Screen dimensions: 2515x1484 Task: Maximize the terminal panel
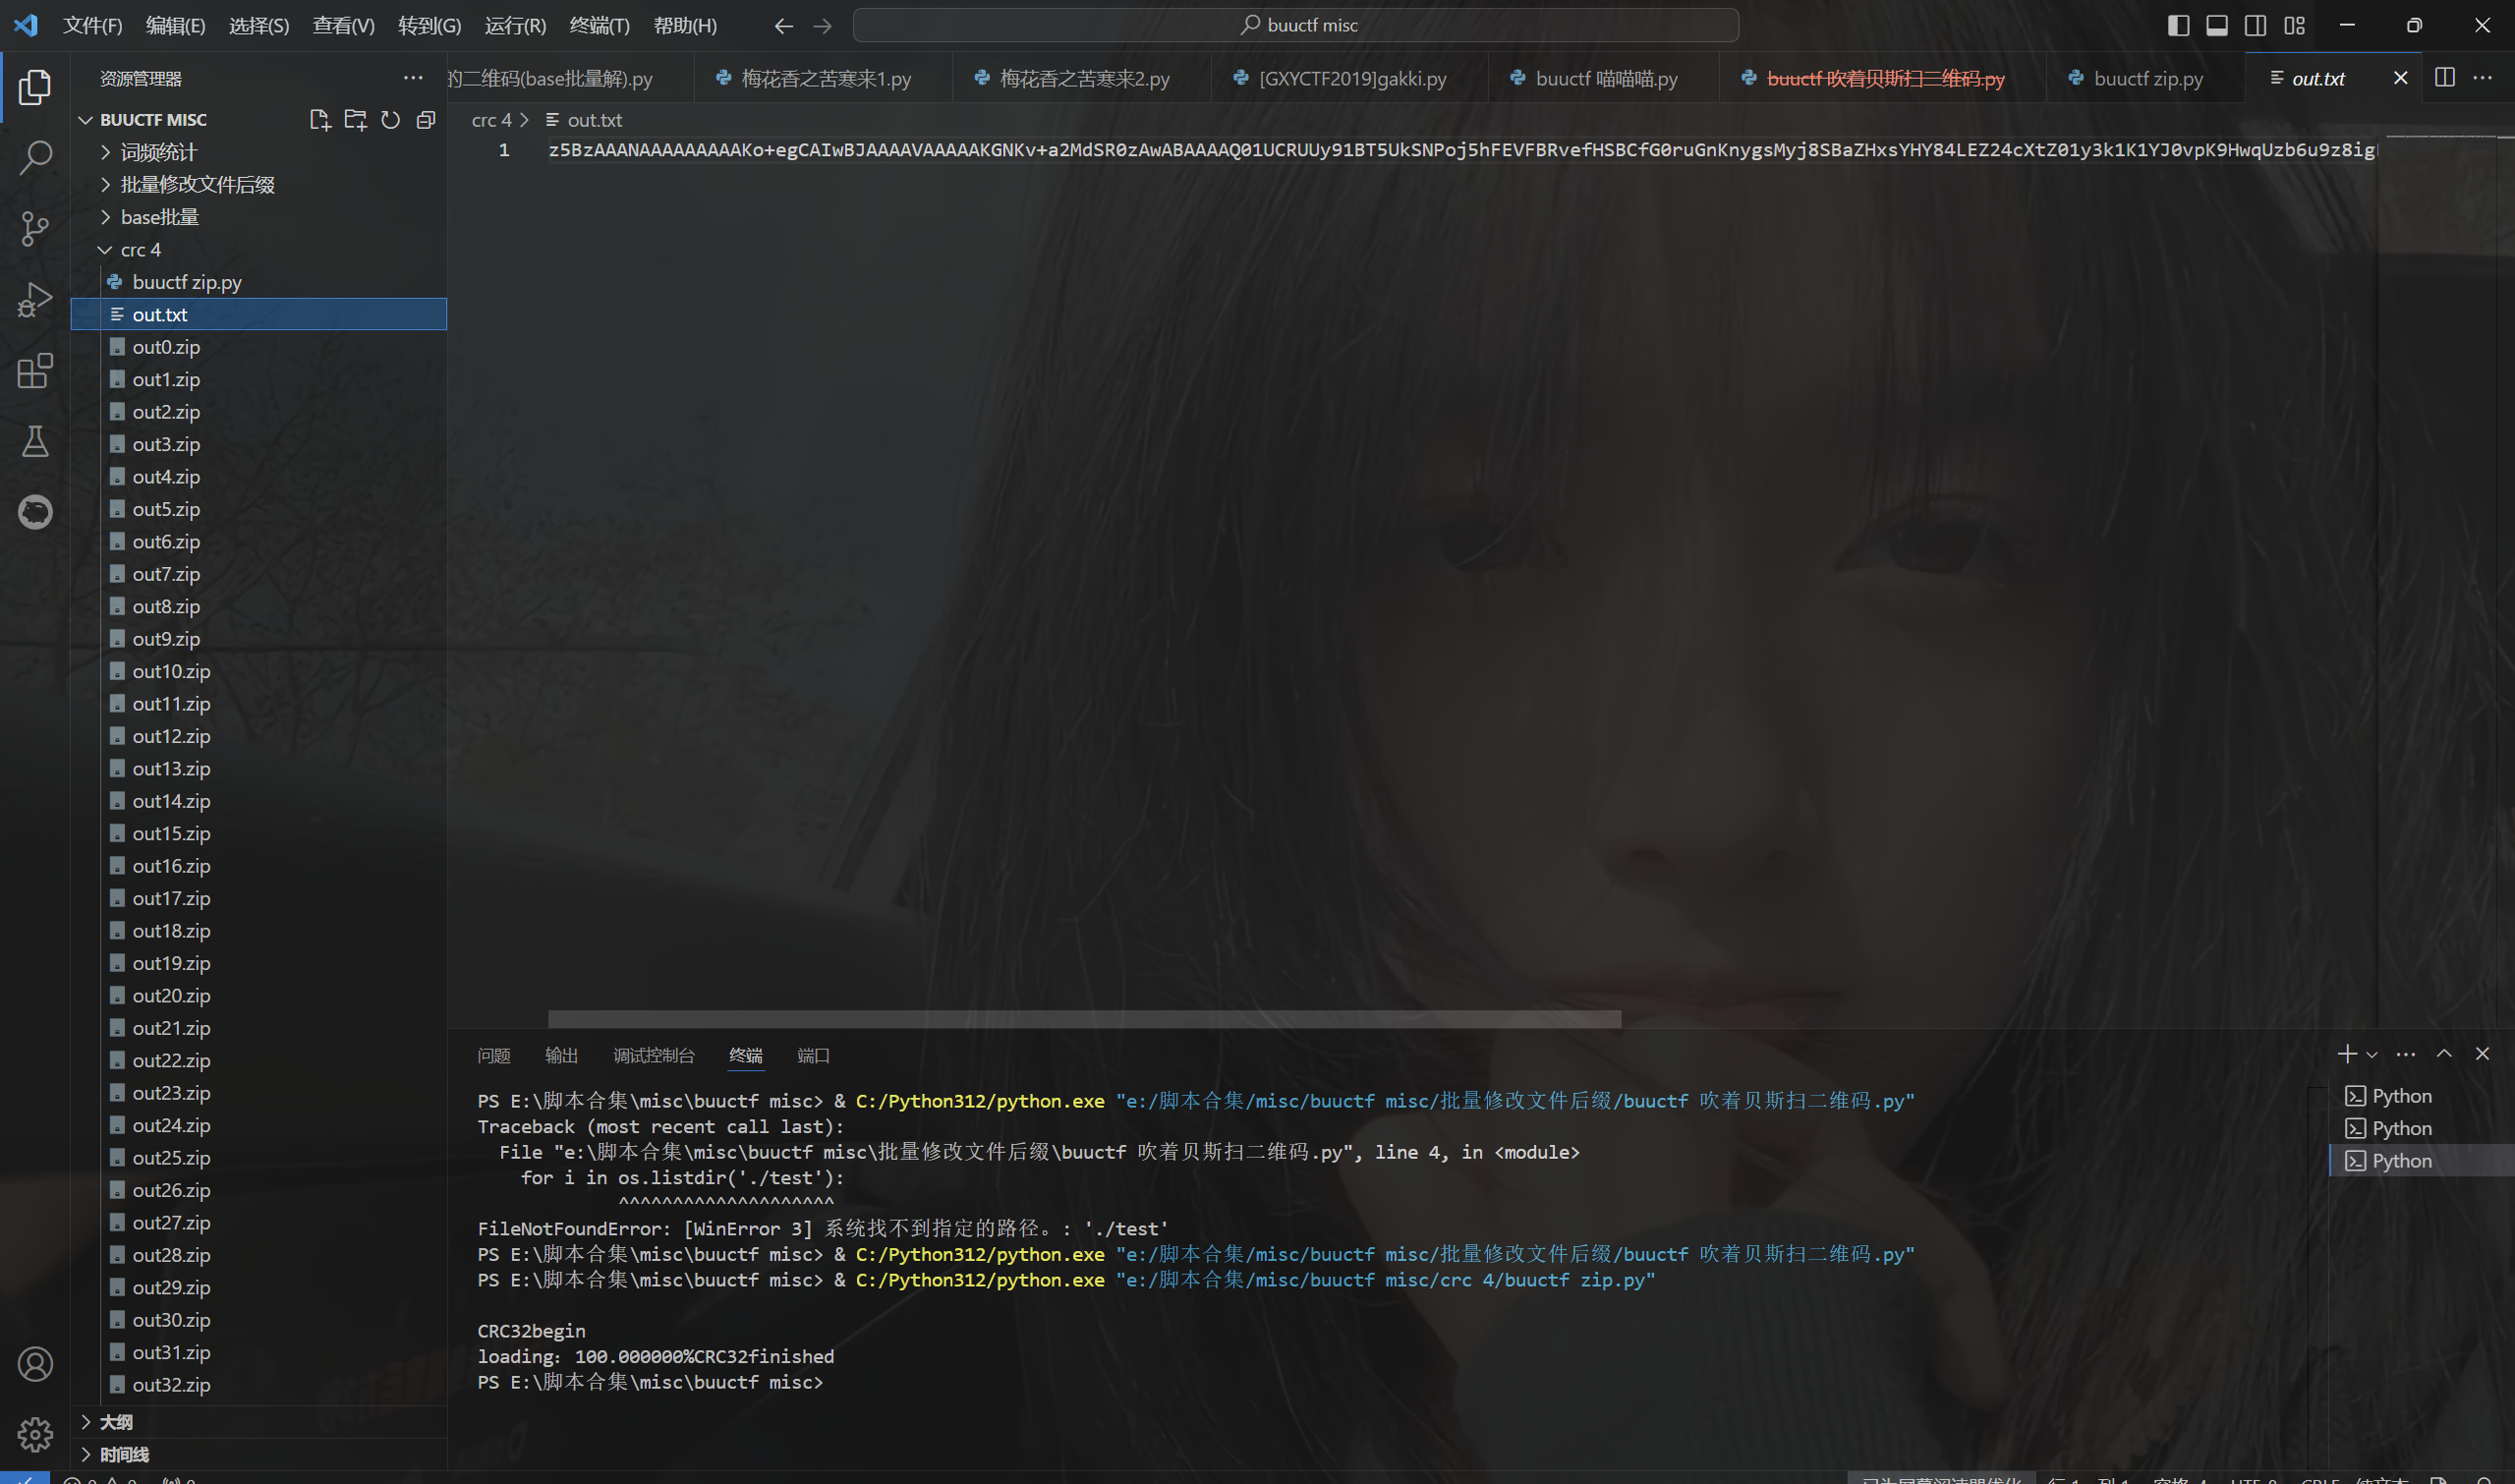[2444, 1054]
